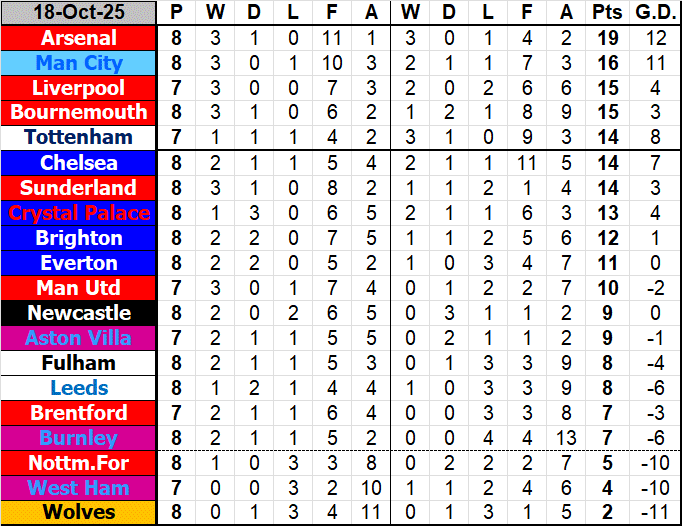Select the Newcastle black team cell

click(79, 313)
